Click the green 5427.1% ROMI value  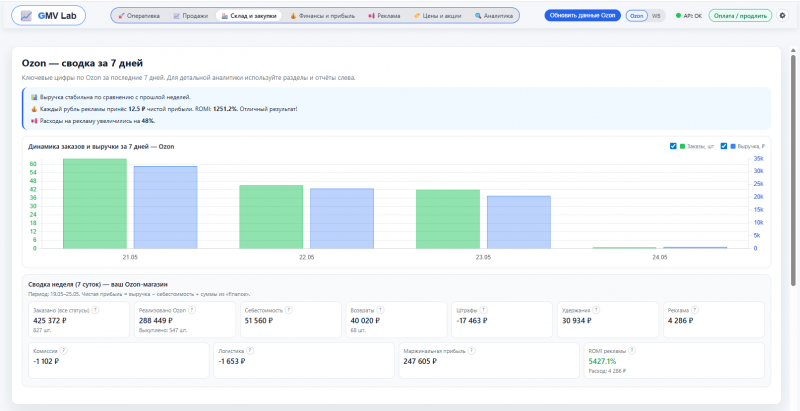point(602,362)
